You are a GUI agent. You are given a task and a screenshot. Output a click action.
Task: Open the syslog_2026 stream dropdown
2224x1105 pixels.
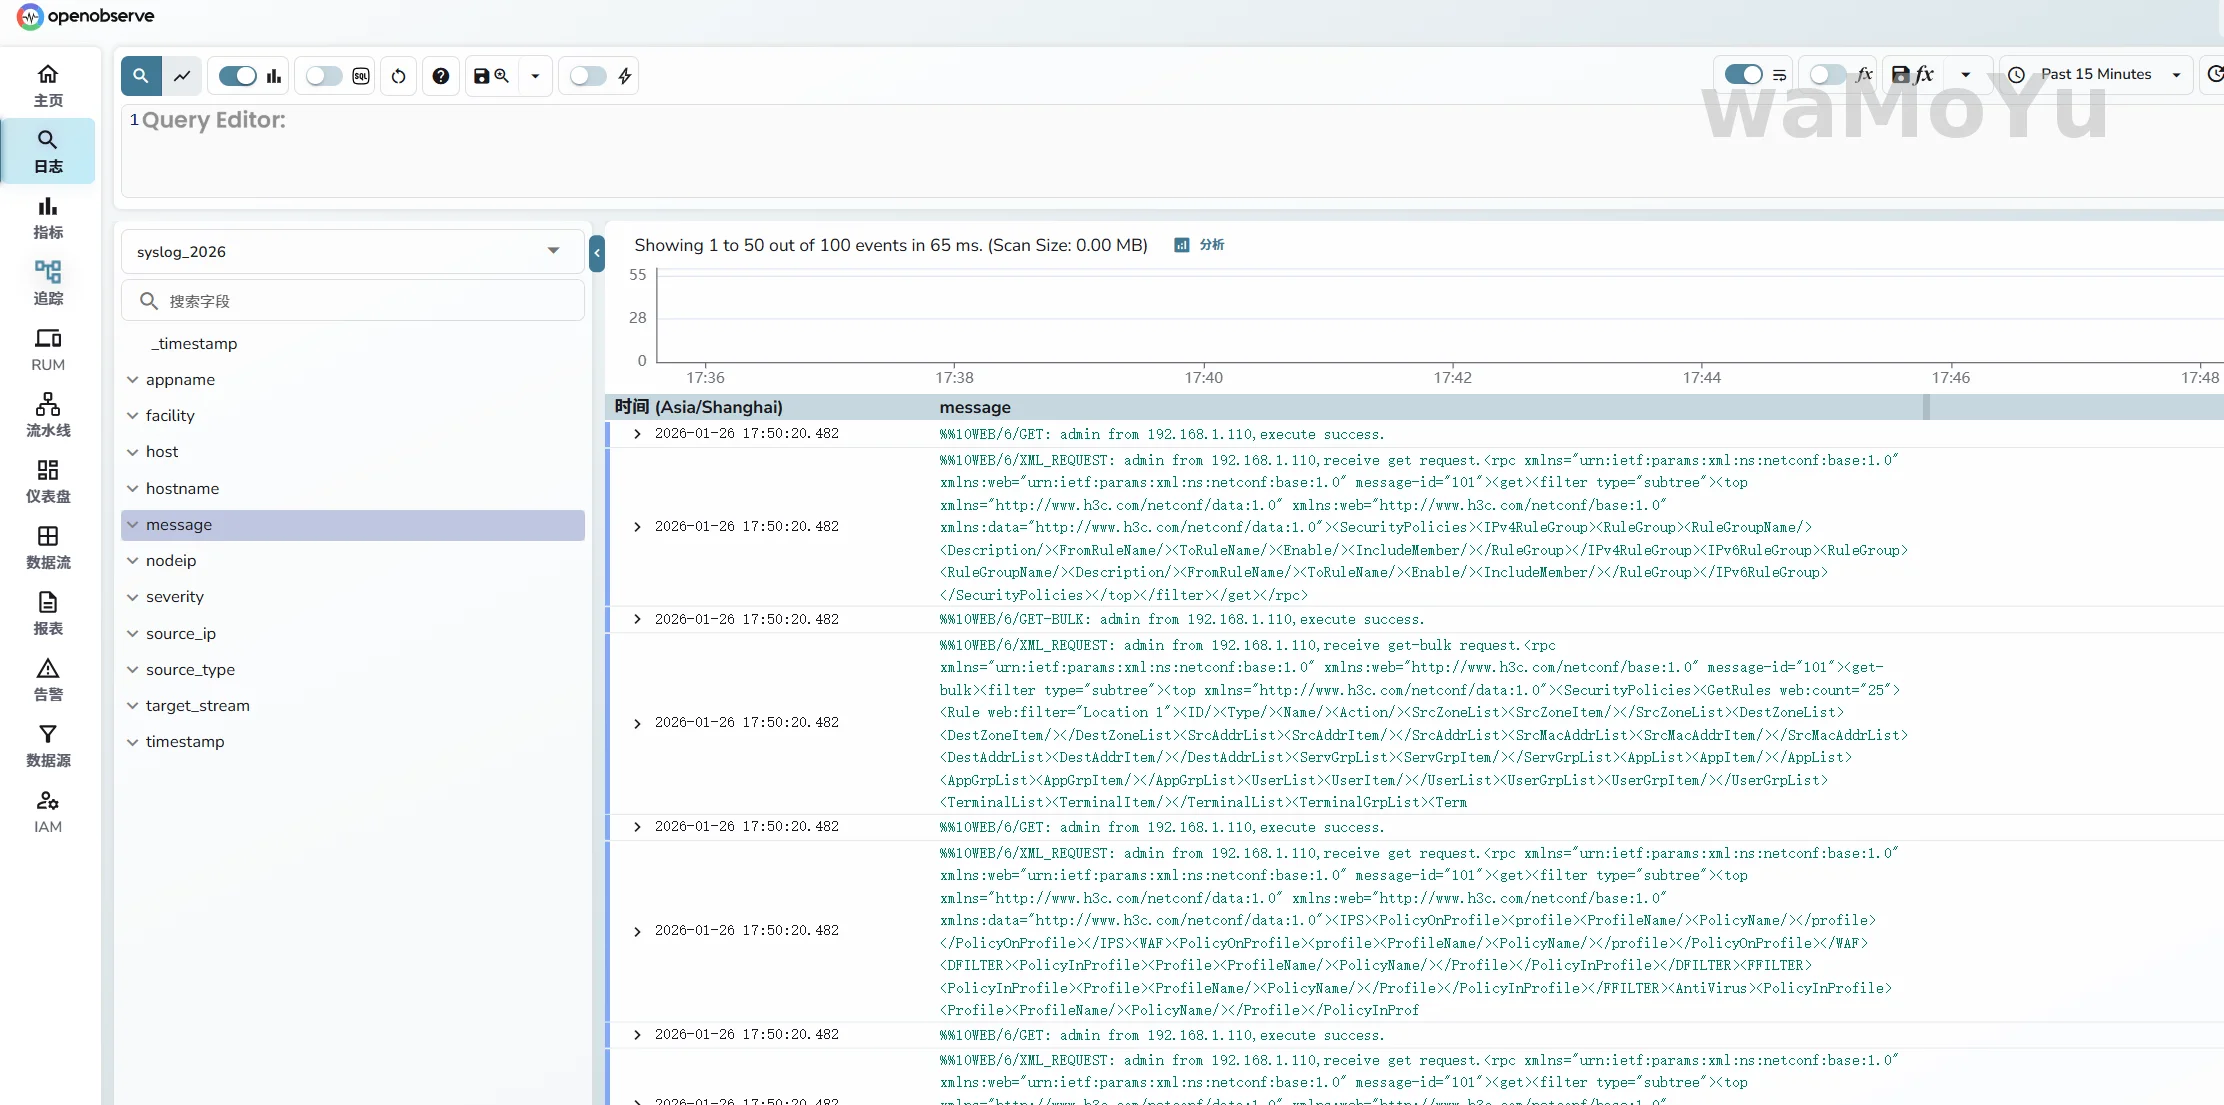[352, 251]
